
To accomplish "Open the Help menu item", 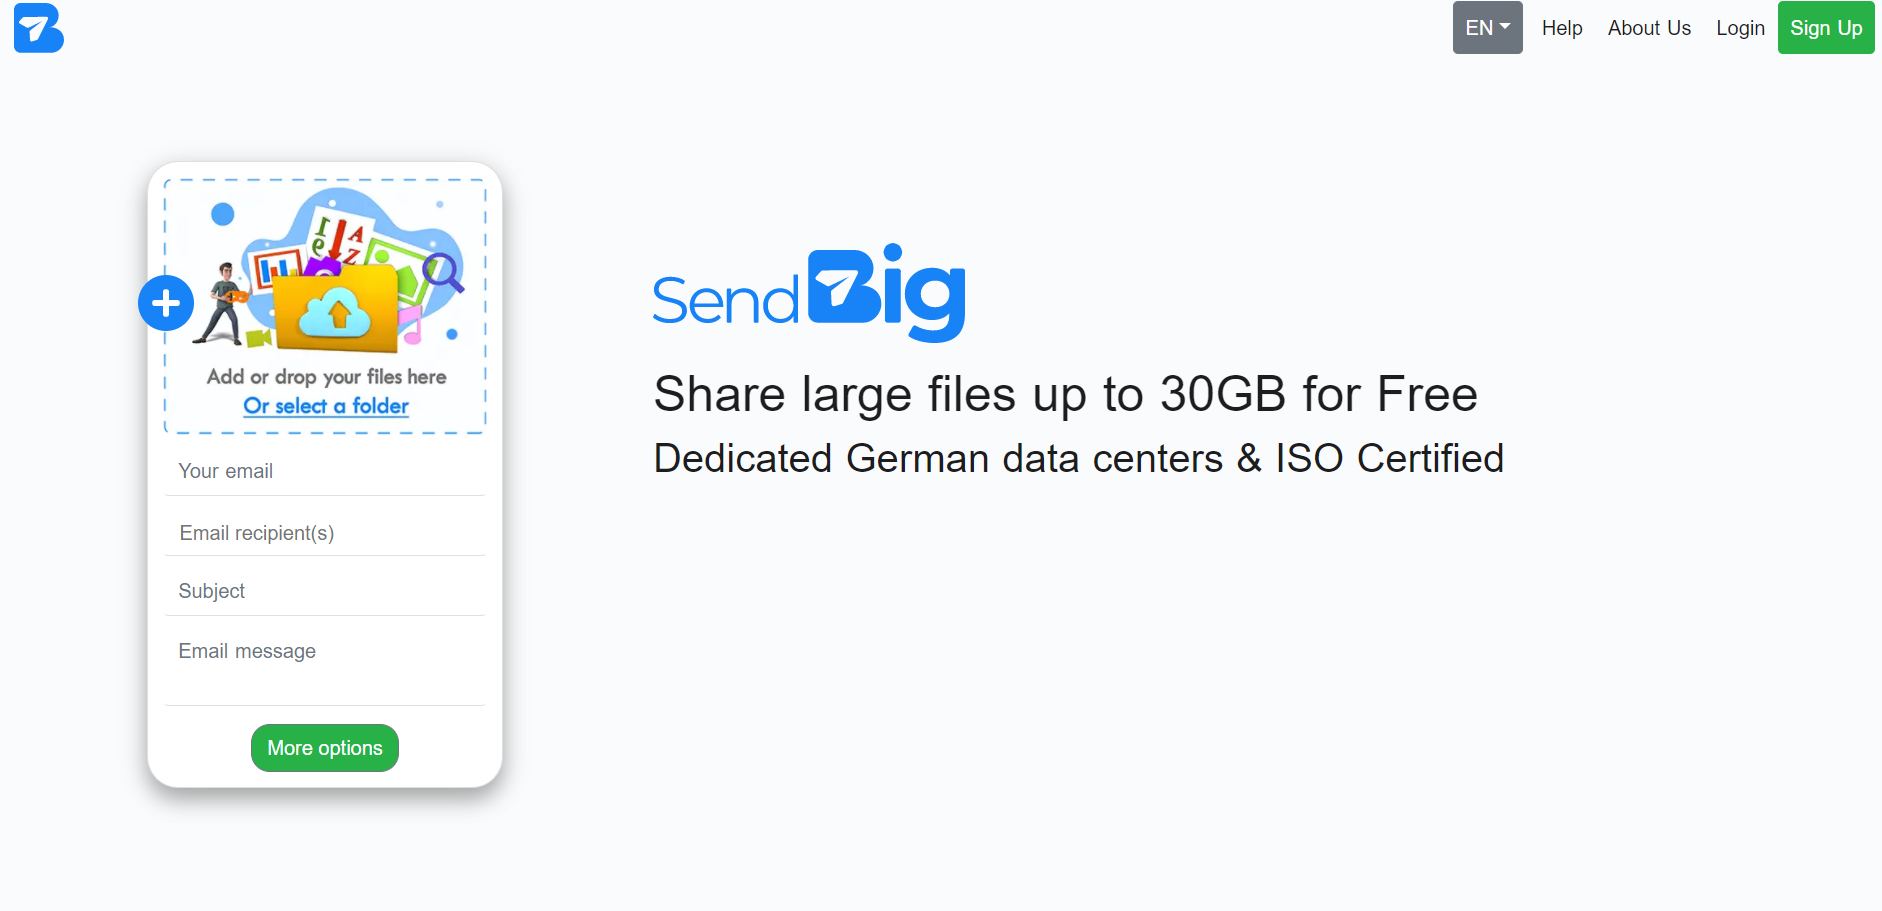I will pos(1562,28).
